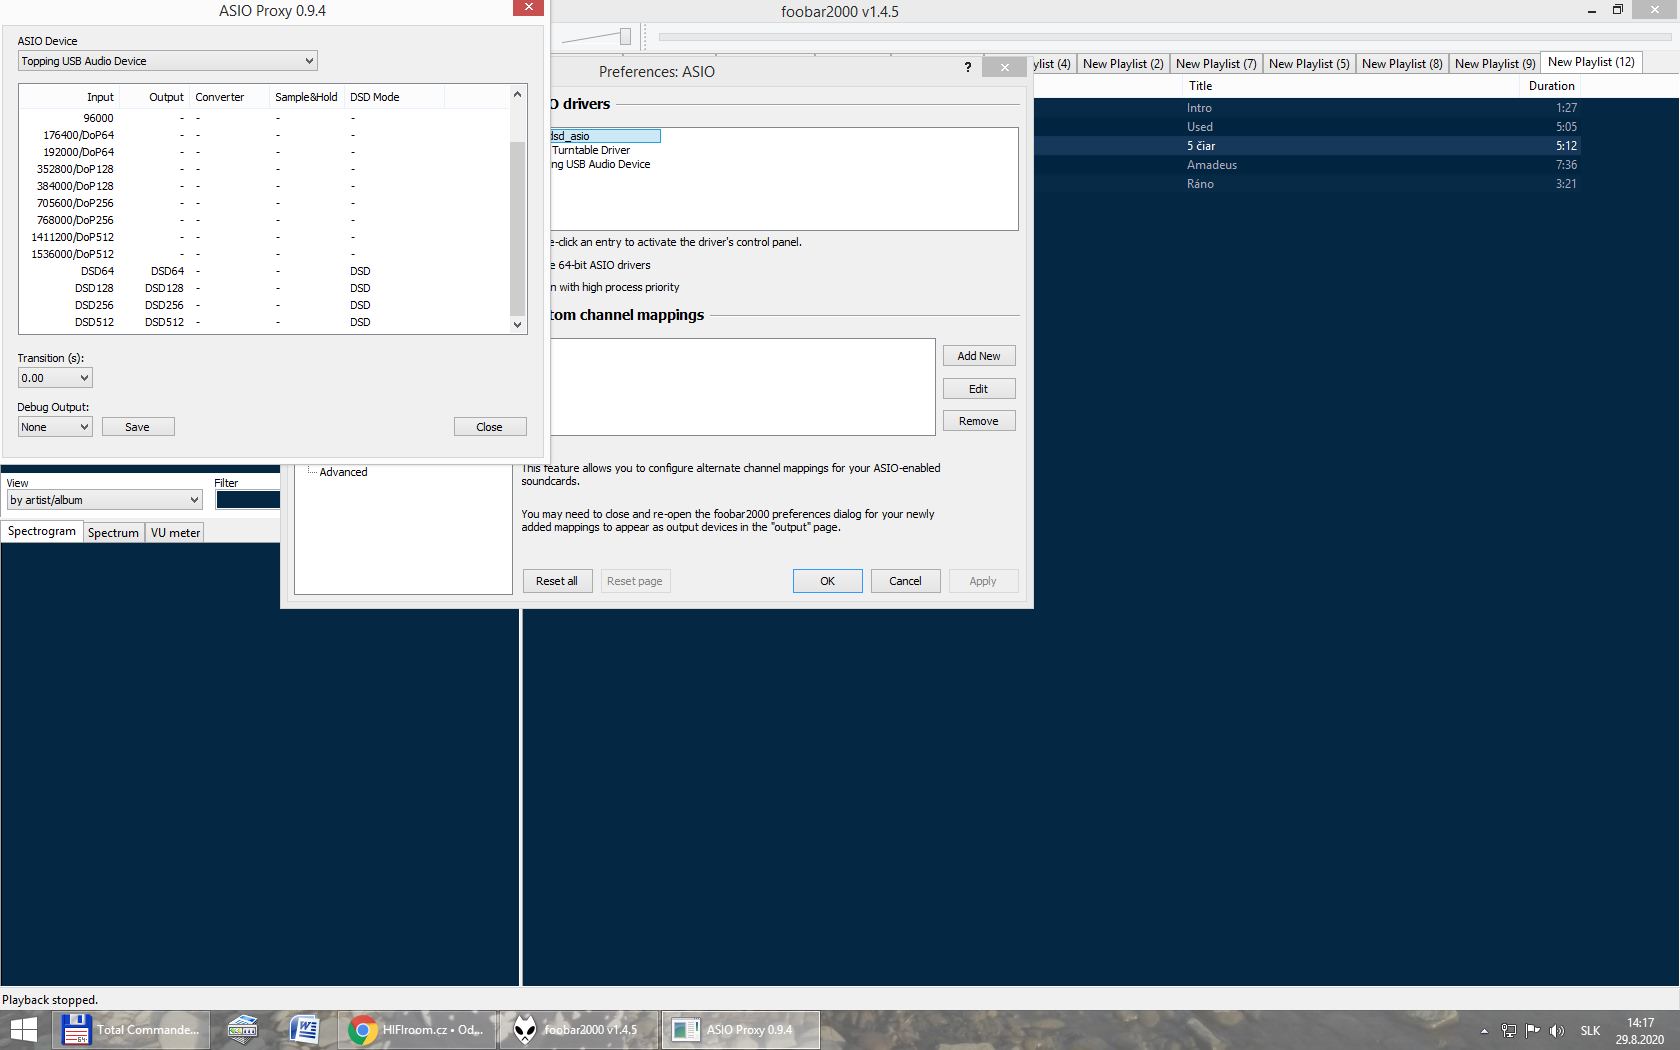Viewport: 1680px width, 1050px height.
Task: Open the Action Center flag icon
Action: (1532, 1030)
